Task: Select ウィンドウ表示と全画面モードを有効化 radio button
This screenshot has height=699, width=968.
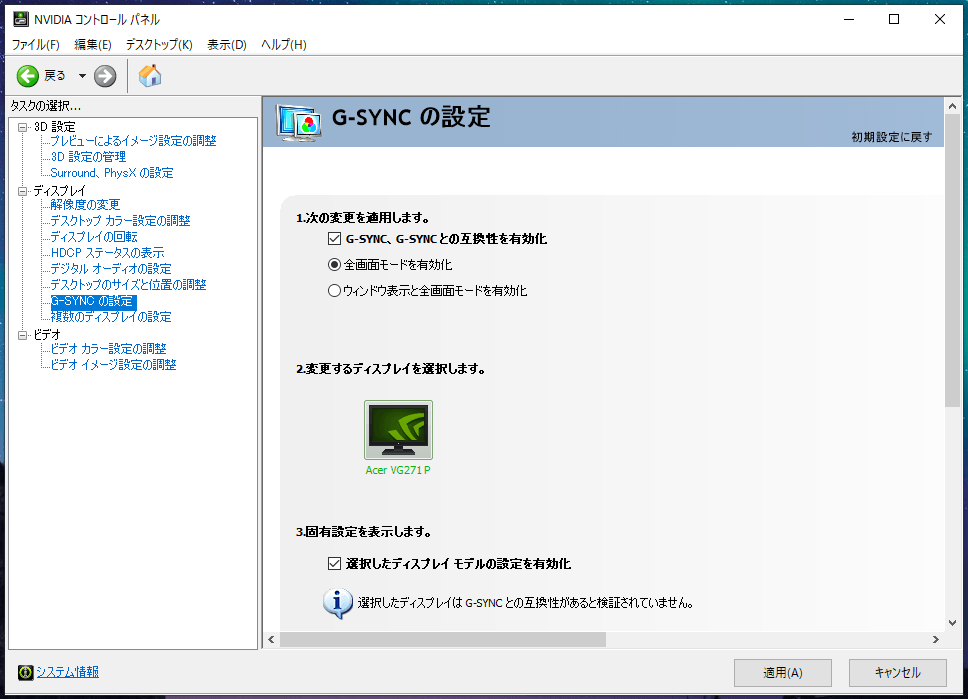Action: [334, 290]
